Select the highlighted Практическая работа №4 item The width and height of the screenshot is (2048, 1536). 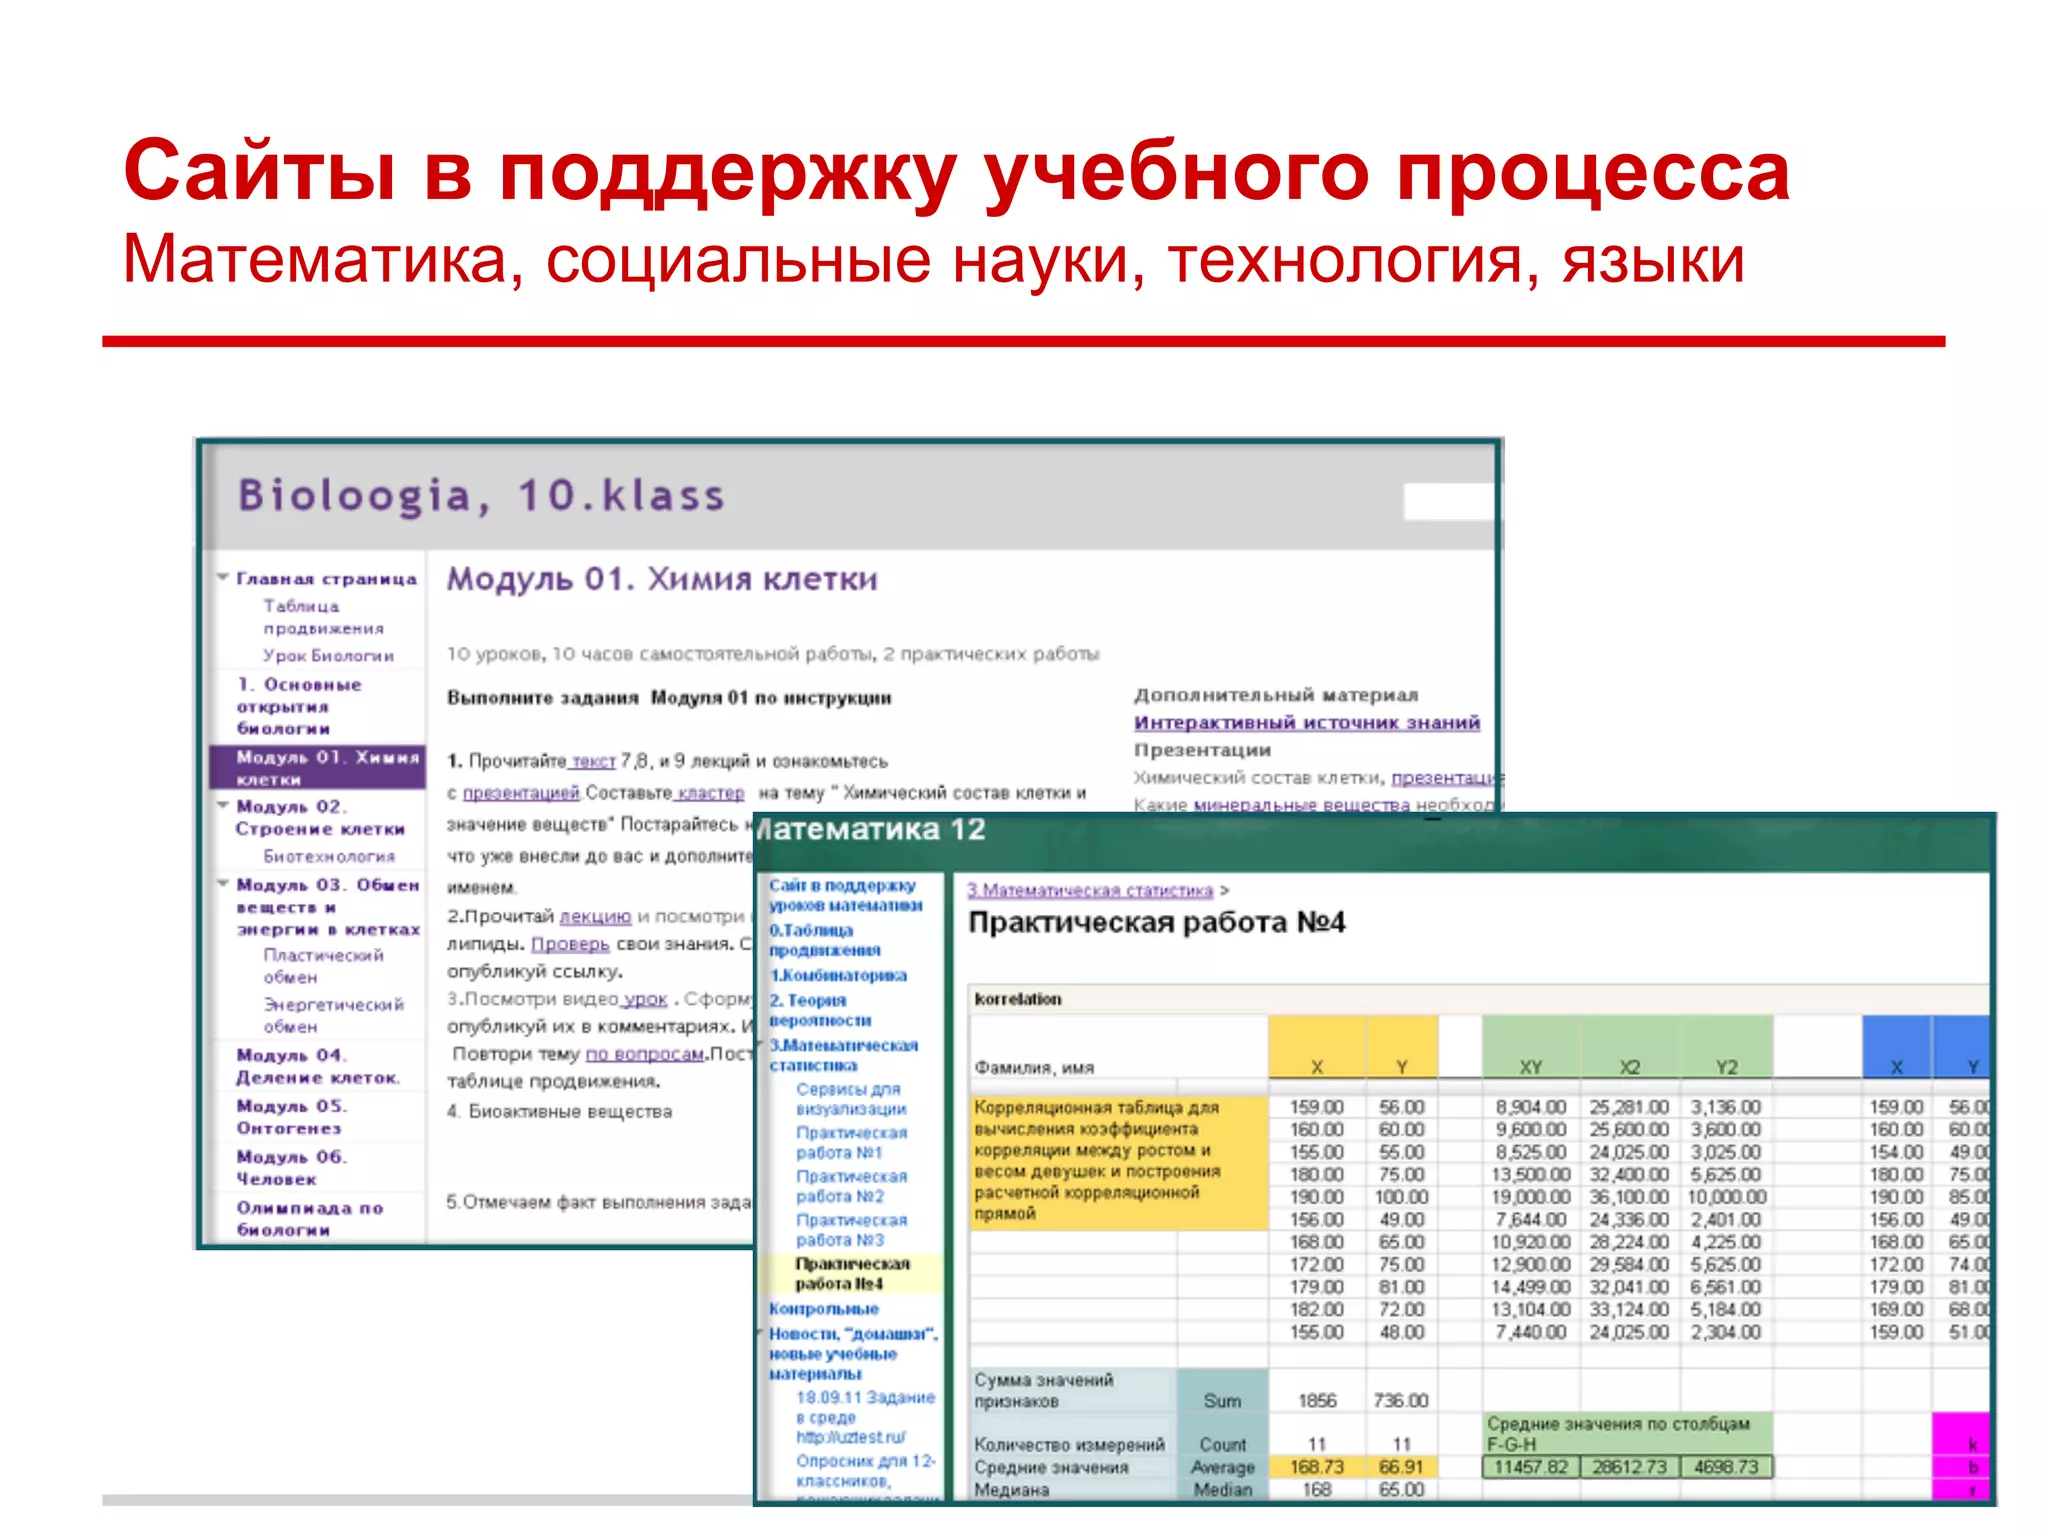click(851, 1274)
